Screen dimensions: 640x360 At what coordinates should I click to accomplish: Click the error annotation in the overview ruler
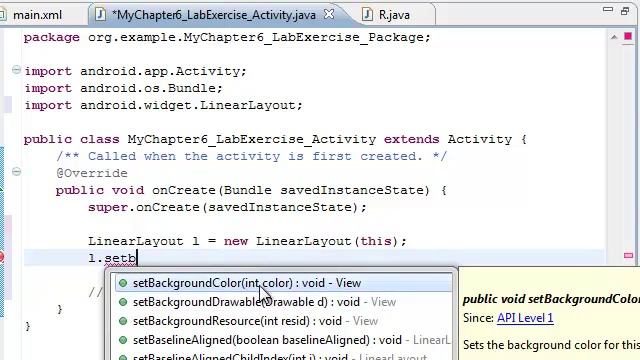click(x=628, y=256)
